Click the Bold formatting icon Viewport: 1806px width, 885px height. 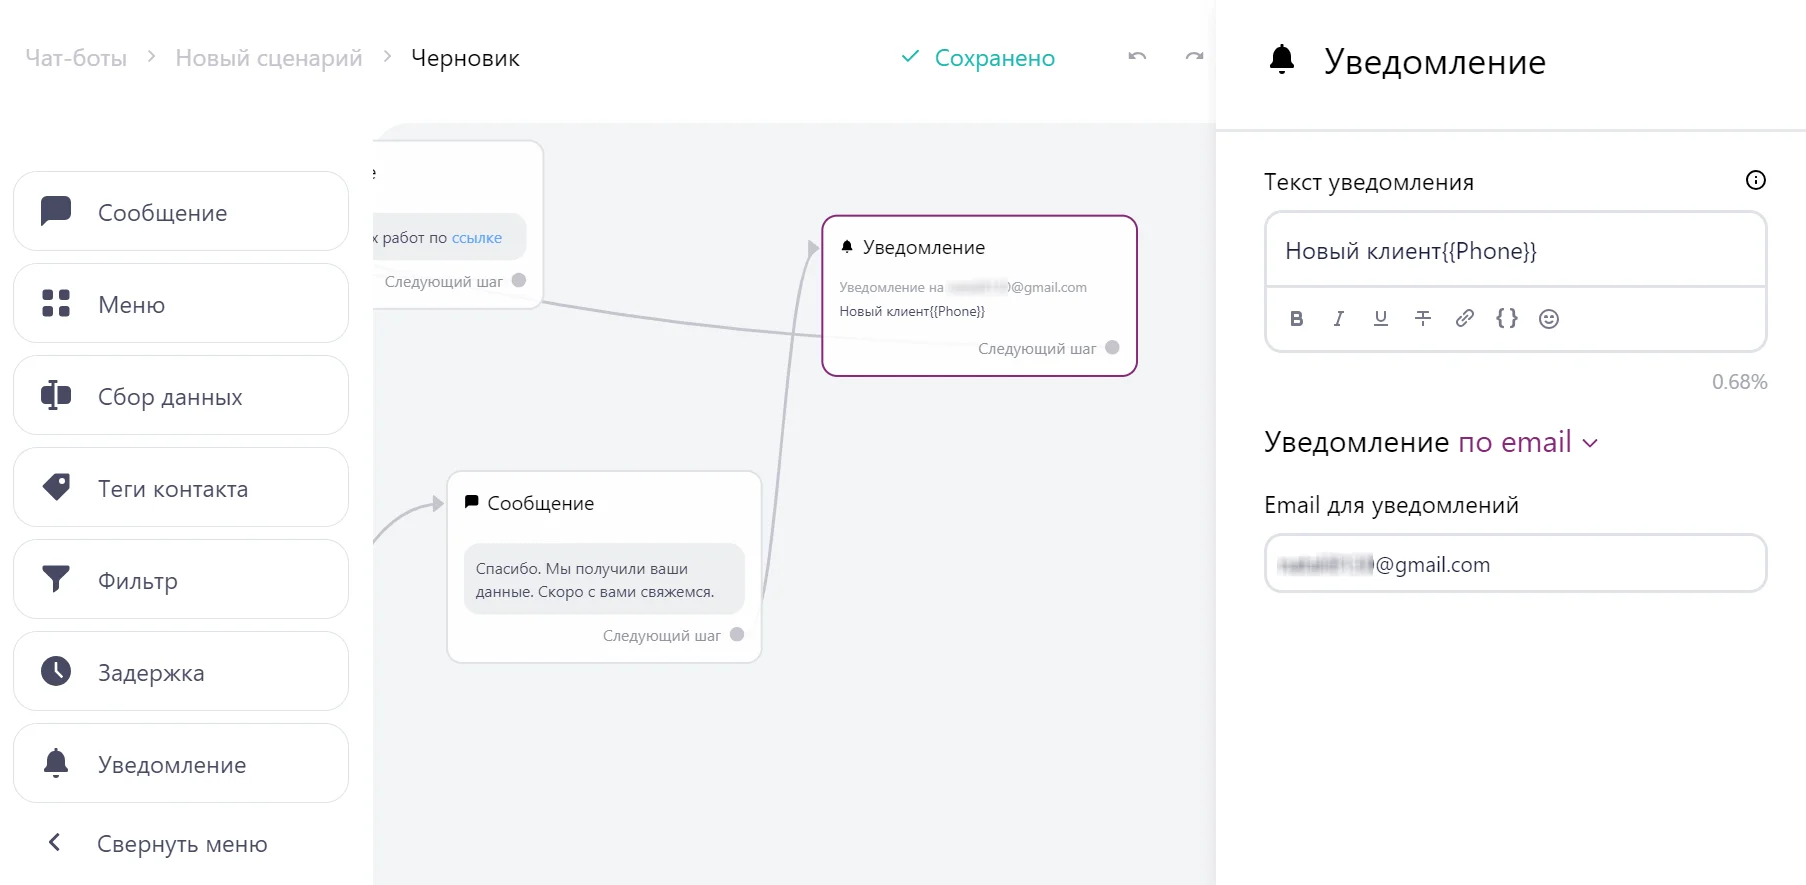pyautogui.click(x=1296, y=319)
